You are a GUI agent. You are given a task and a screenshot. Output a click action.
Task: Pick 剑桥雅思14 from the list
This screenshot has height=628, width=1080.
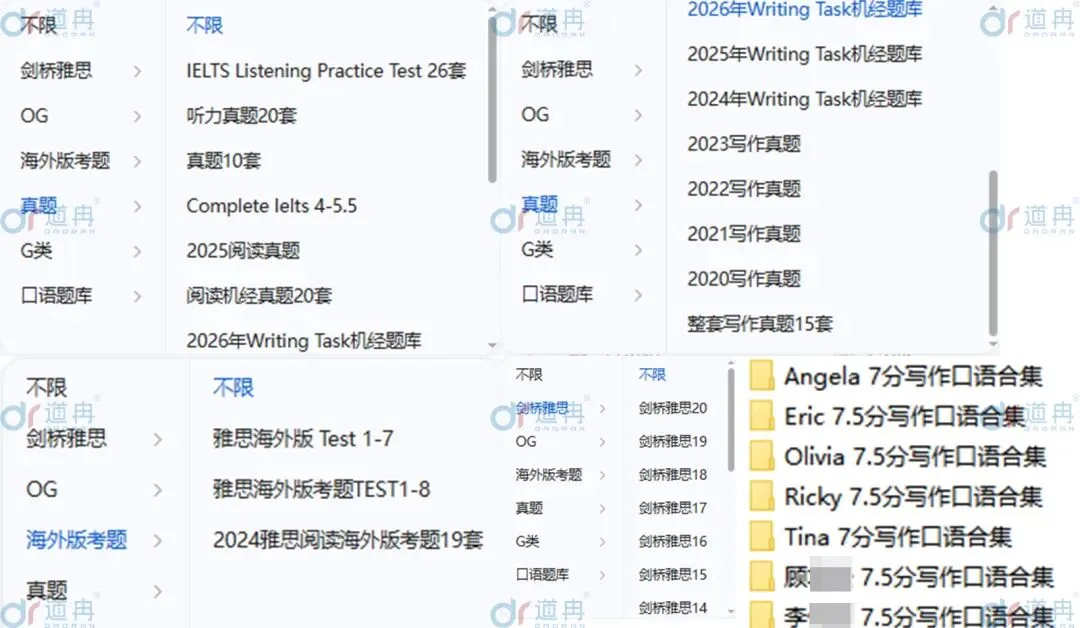(x=672, y=608)
